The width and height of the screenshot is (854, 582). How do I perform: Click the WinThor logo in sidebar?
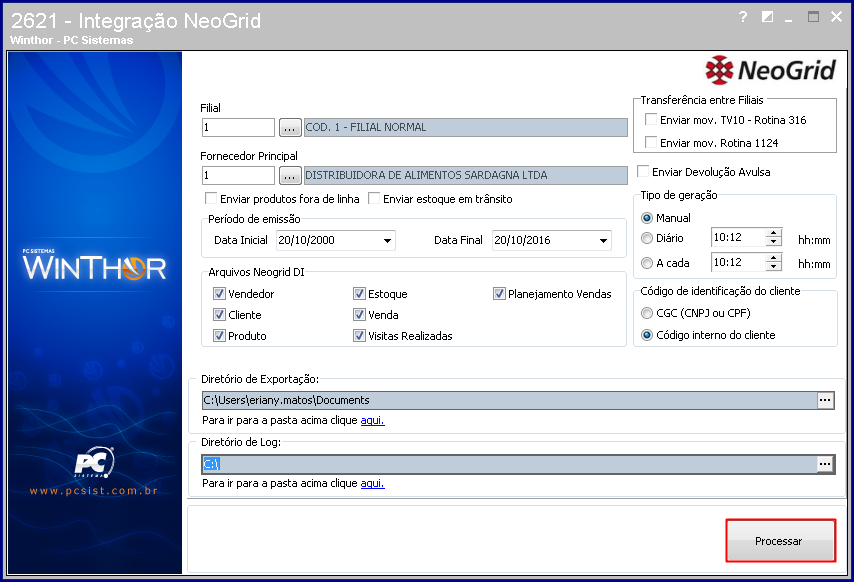tap(94, 265)
